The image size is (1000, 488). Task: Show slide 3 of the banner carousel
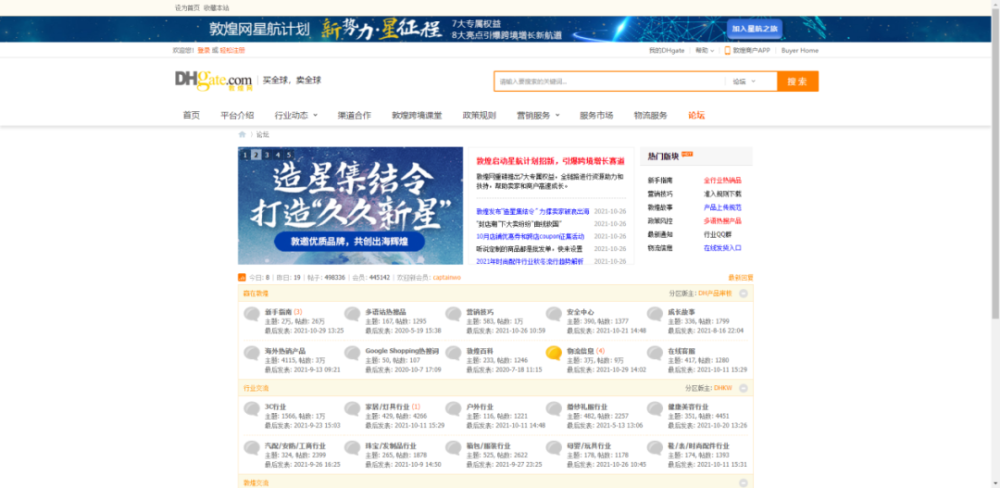pos(267,154)
